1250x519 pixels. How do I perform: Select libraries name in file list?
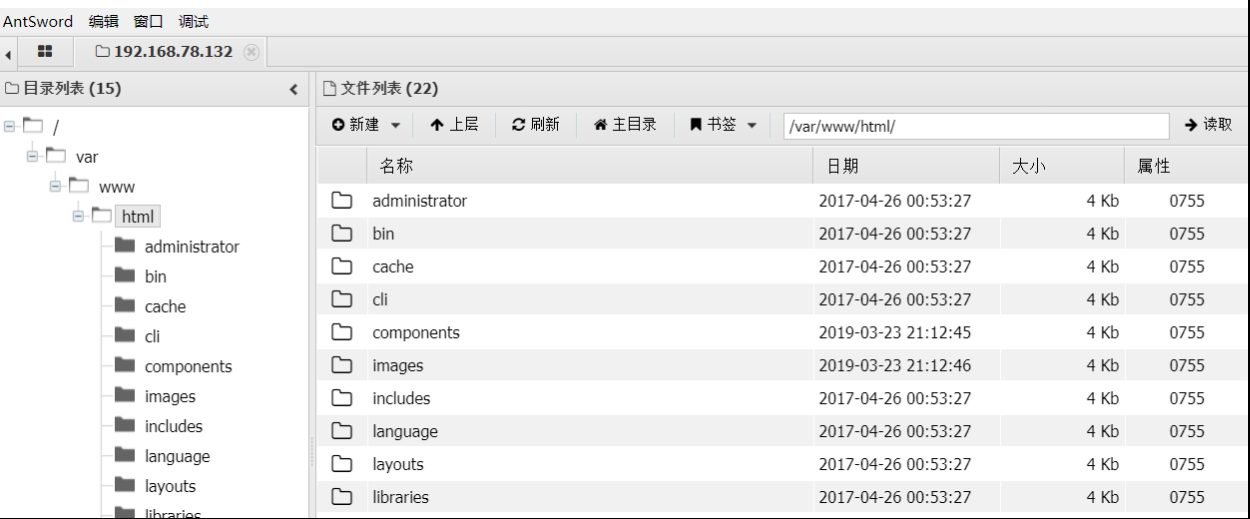coord(401,497)
